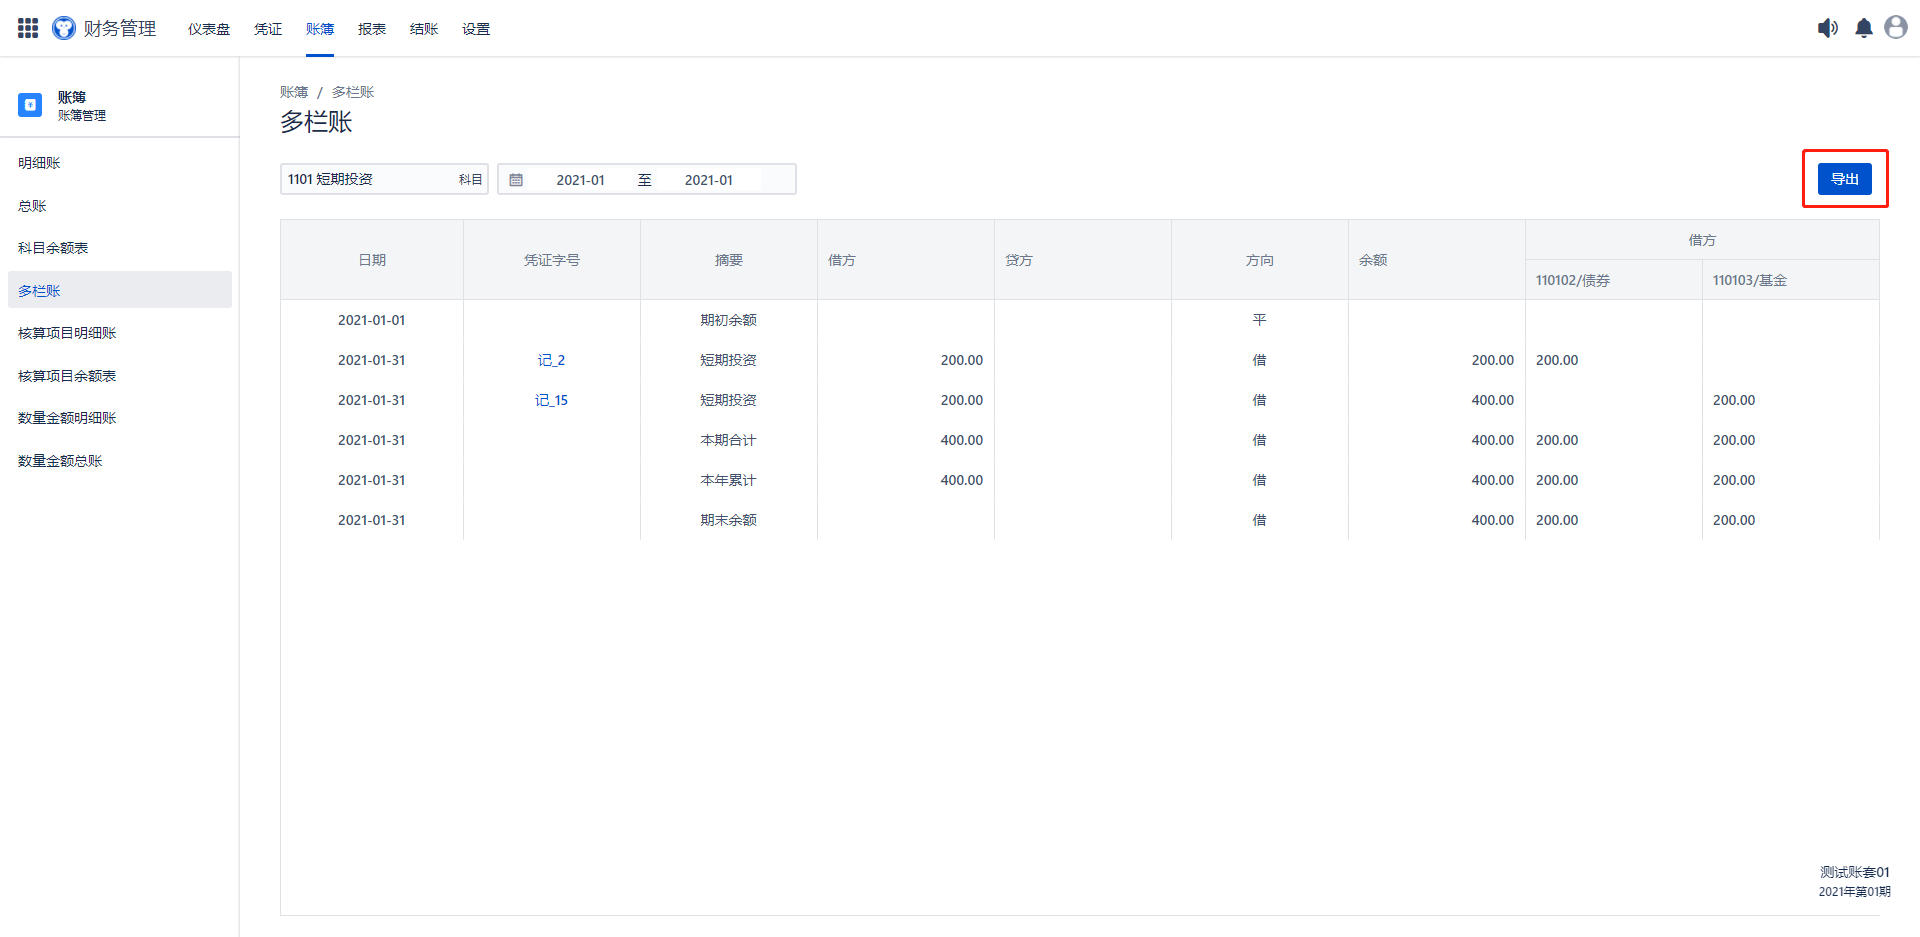Mute sound via the speaker icon

point(1827,28)
